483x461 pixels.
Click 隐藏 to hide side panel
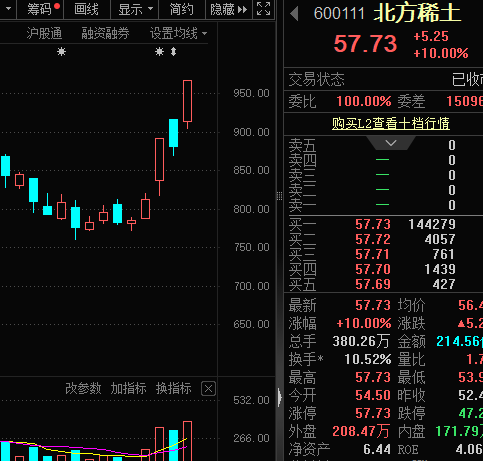pos(229,9)
